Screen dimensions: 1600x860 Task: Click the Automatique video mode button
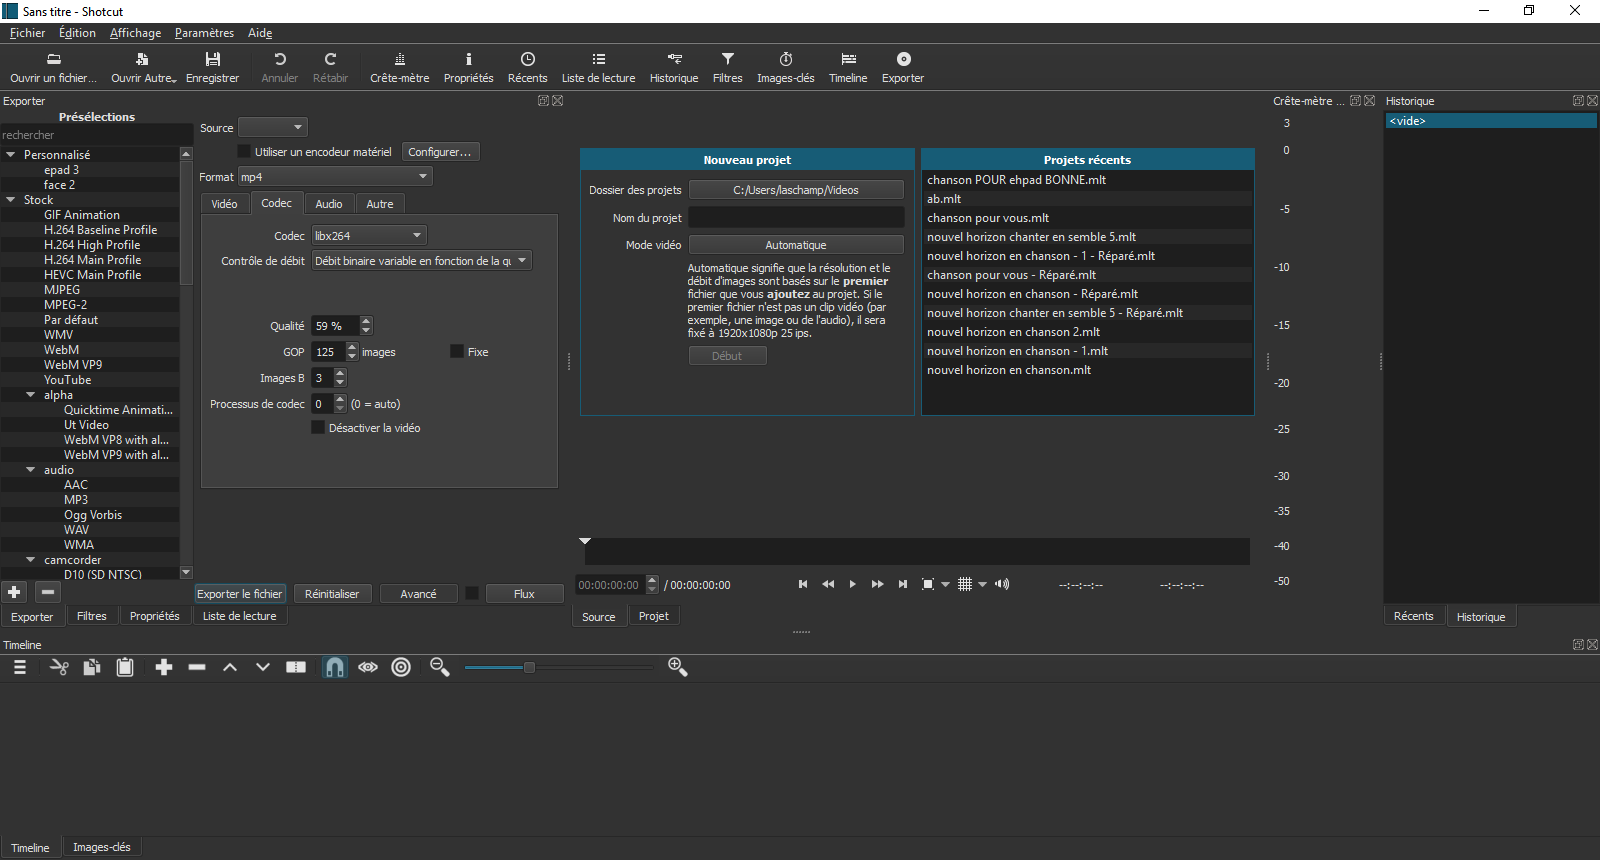coord(796,244)
